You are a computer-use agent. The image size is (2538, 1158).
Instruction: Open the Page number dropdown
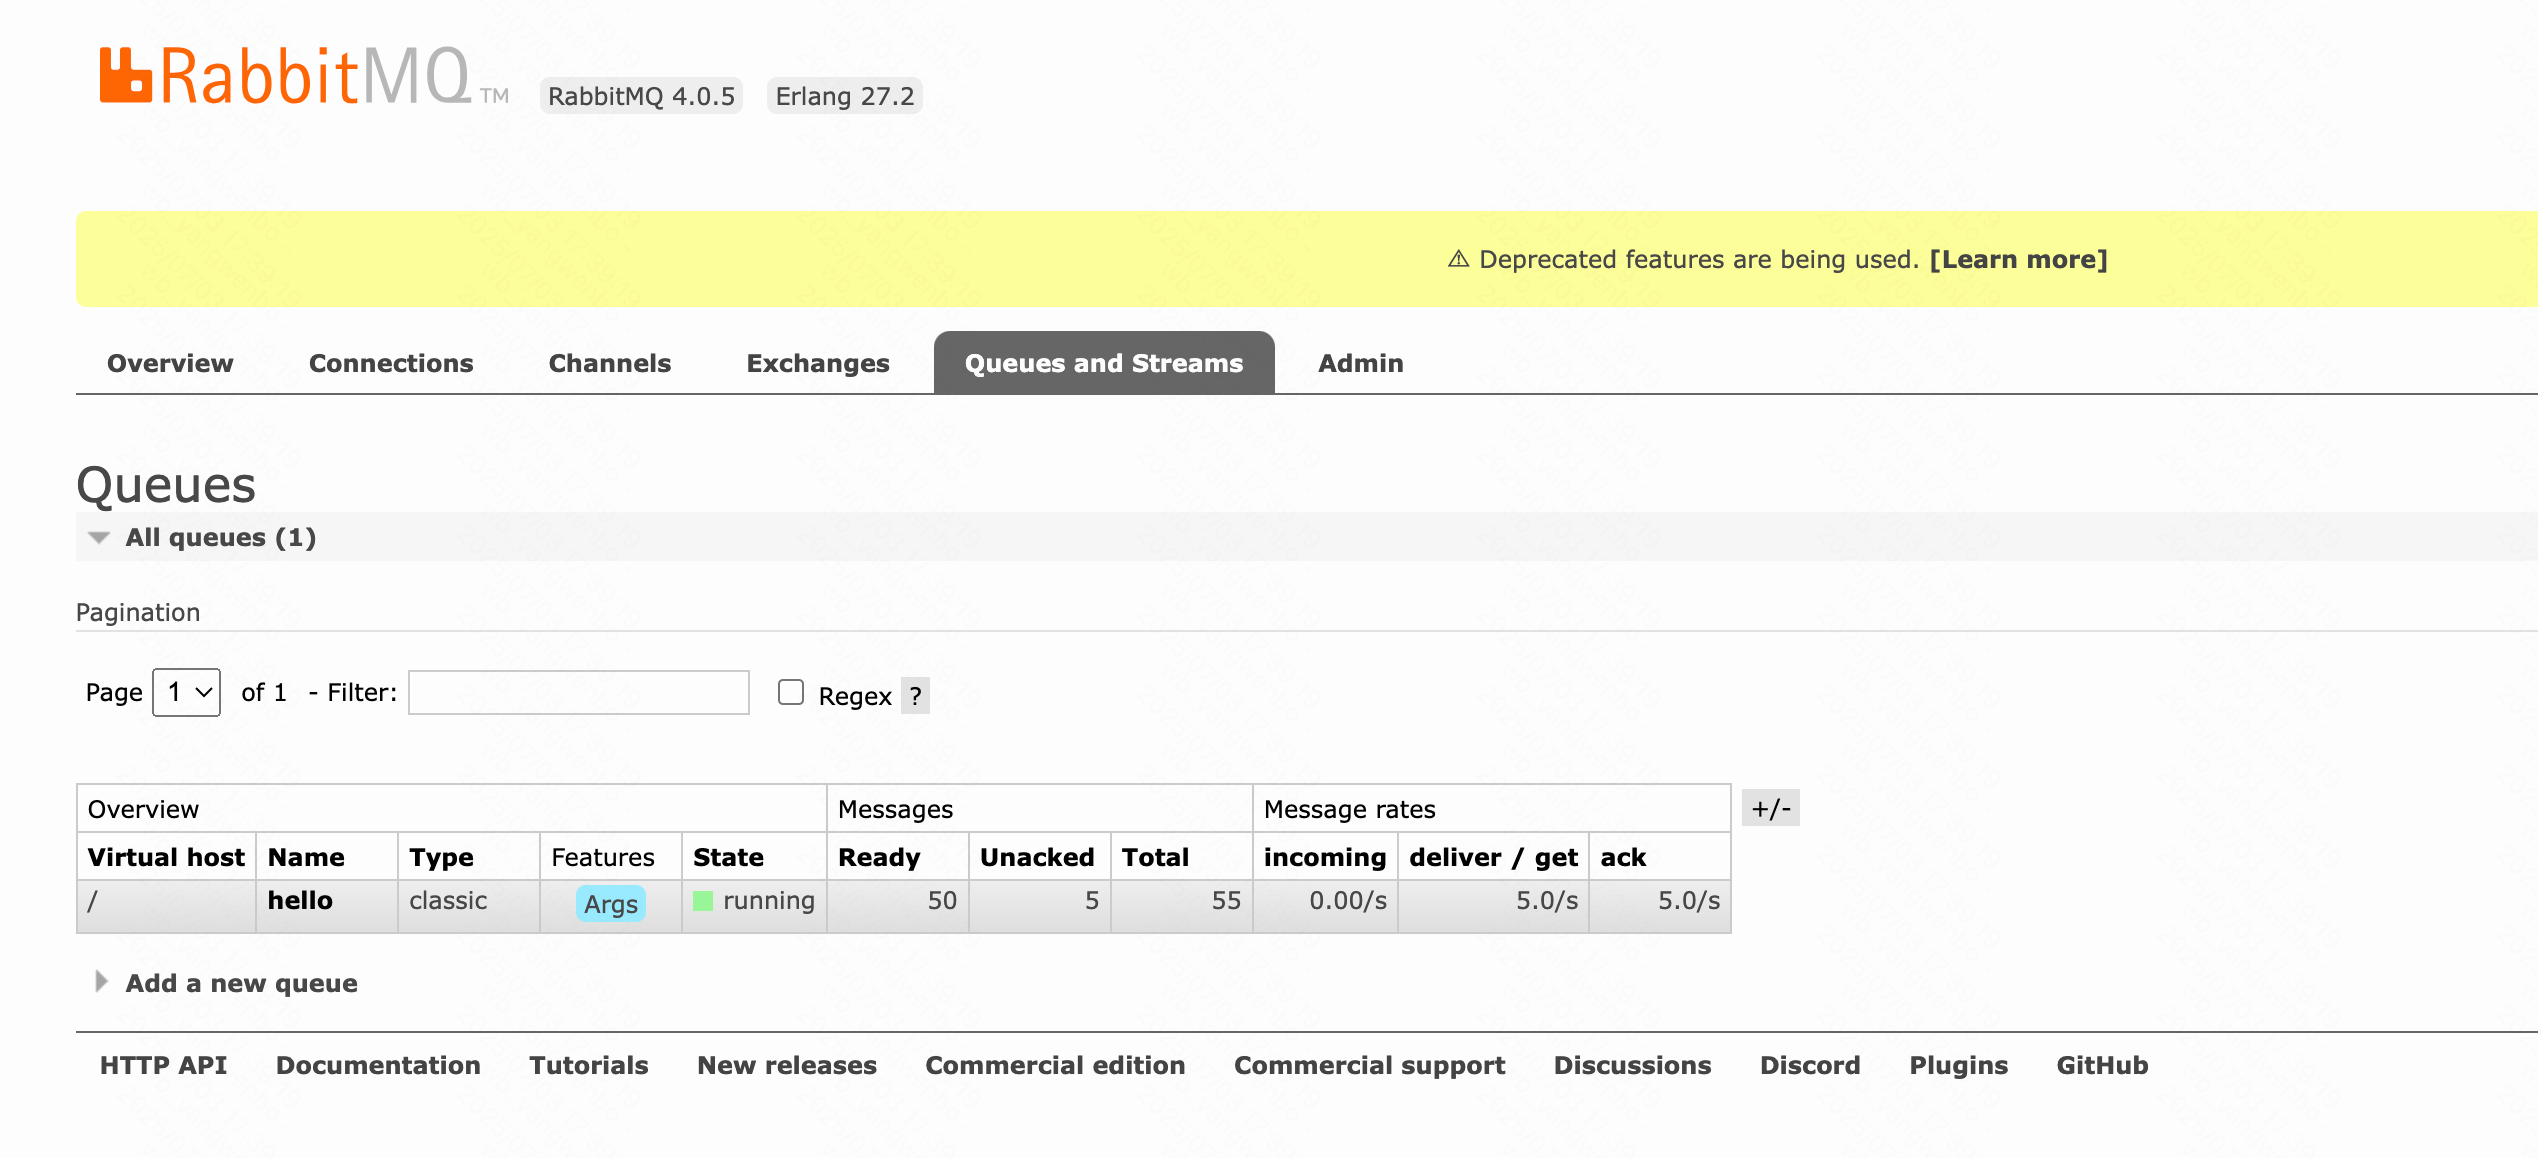coord(187,692)
